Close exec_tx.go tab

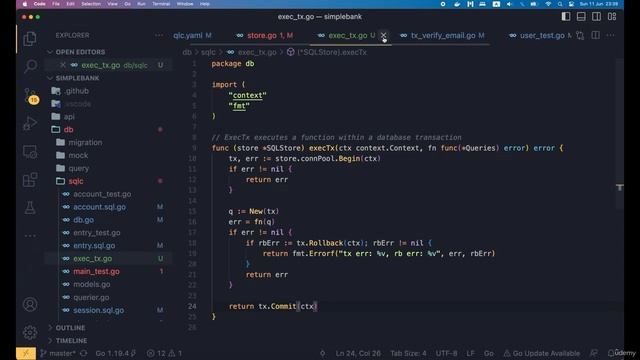[x=383, y=36]
